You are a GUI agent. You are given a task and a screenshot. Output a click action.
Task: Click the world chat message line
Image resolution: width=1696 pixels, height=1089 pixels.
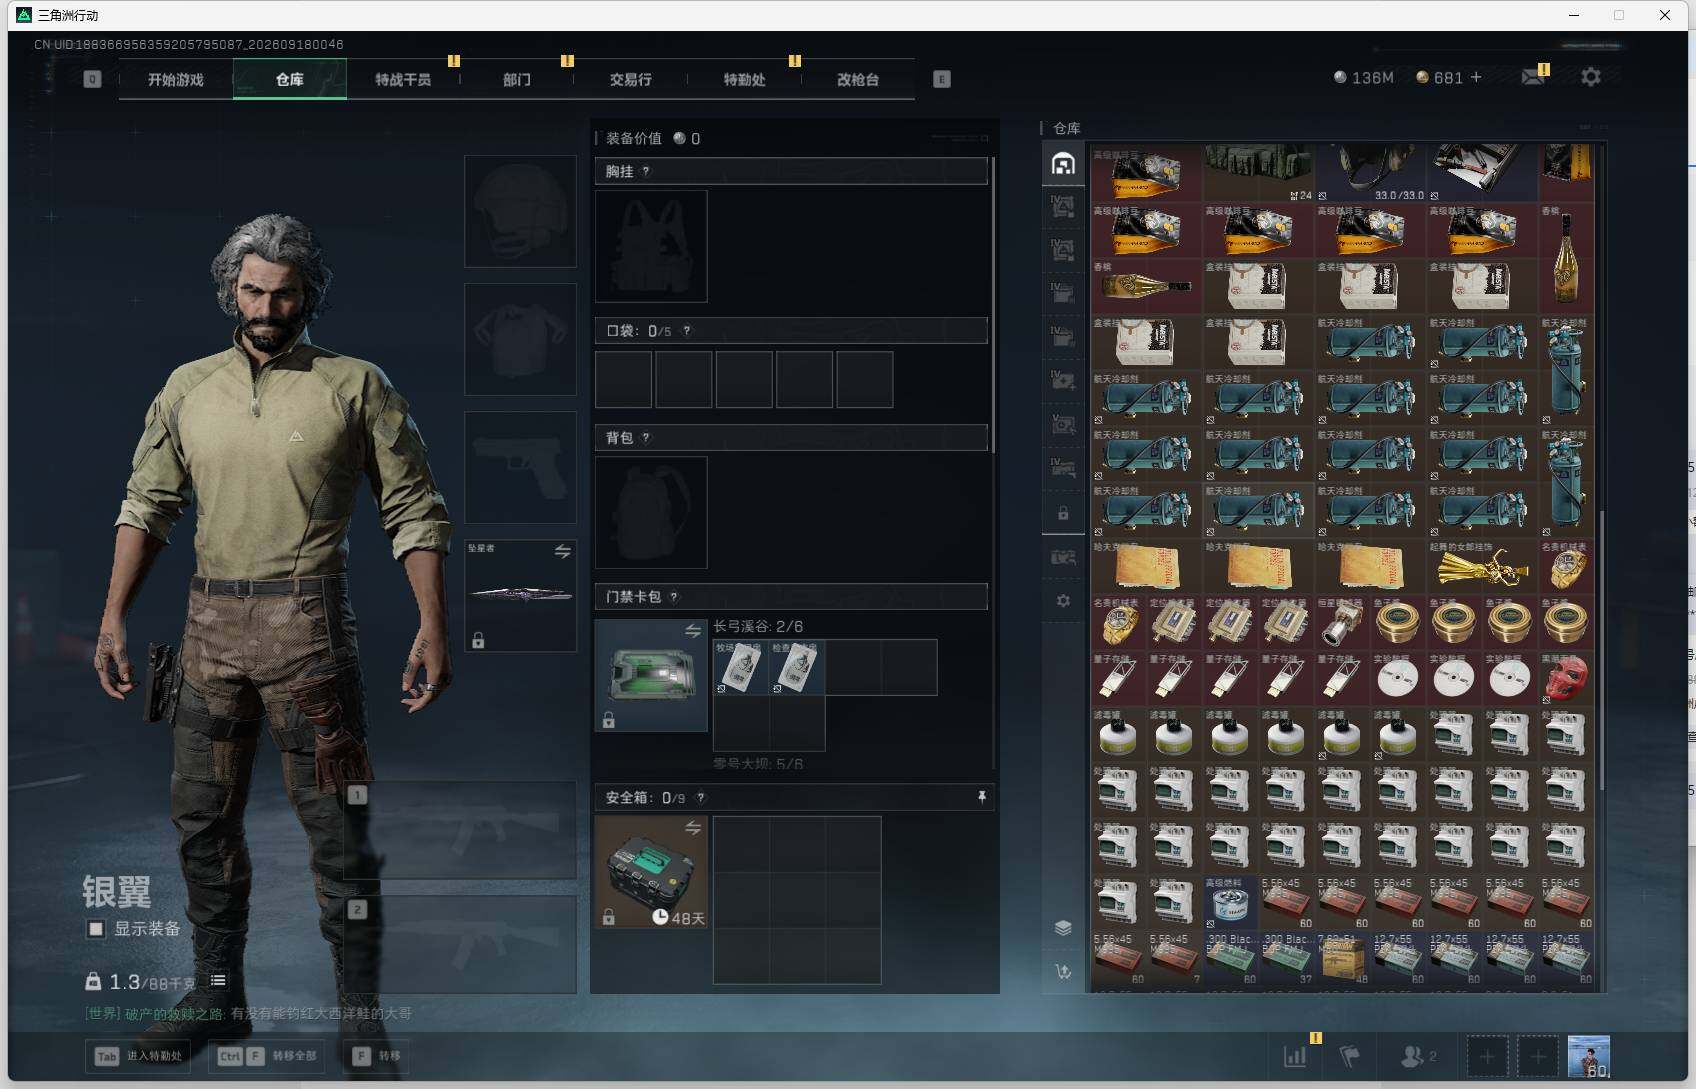248,1013
